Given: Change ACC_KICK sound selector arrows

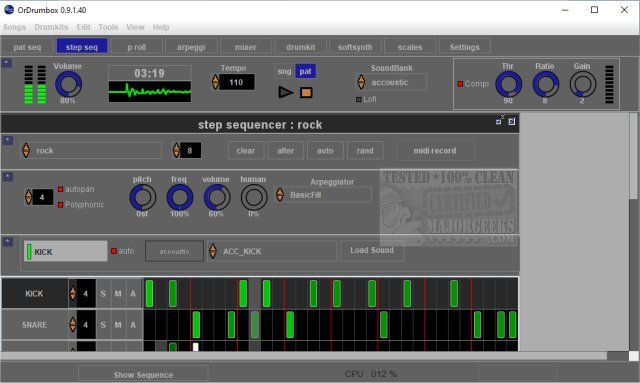Looking at the screenshot, I should point(213,251).
